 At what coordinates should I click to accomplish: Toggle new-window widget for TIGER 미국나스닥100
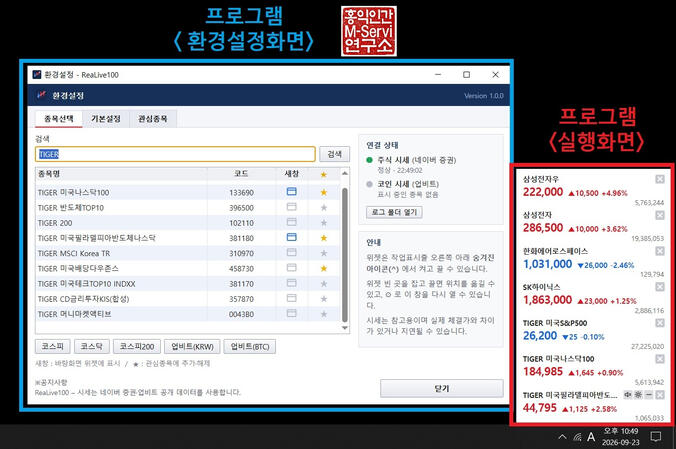(291, 192)
